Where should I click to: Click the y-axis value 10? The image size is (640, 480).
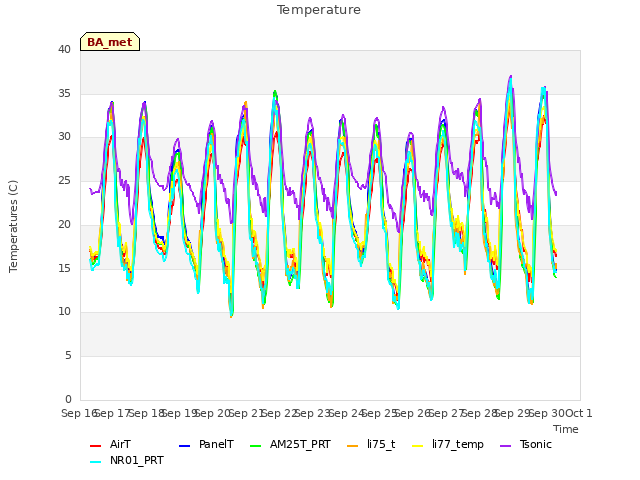click(64, 312)
